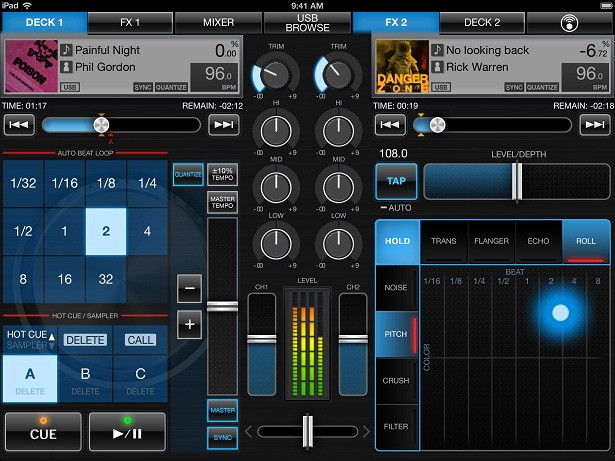Open the Mixer tab
This screenshot has width=615, height=461.
[x=219, y=22]
